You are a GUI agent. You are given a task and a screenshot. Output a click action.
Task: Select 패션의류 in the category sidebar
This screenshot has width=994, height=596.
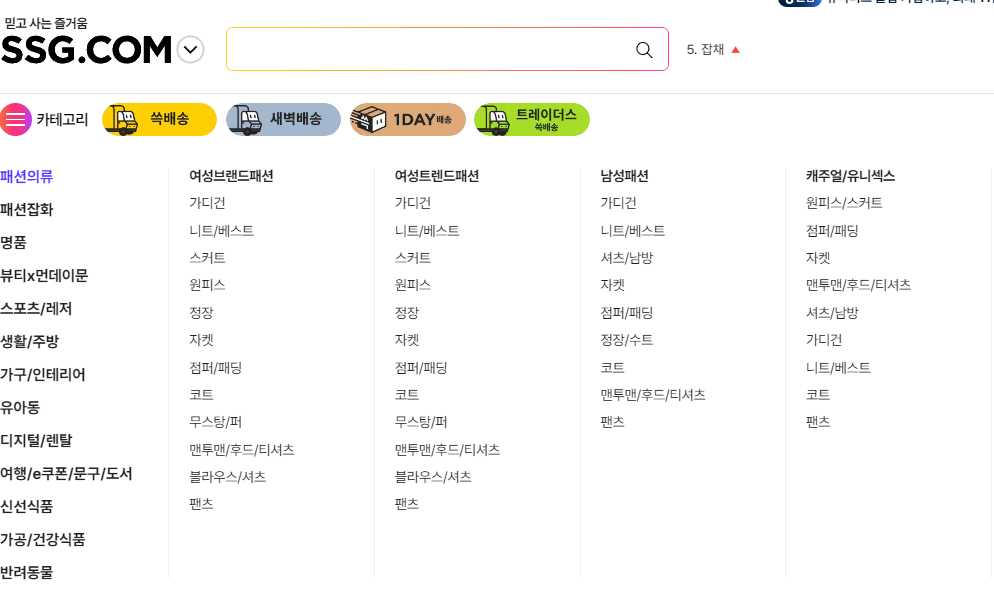[x=27, y=176]
